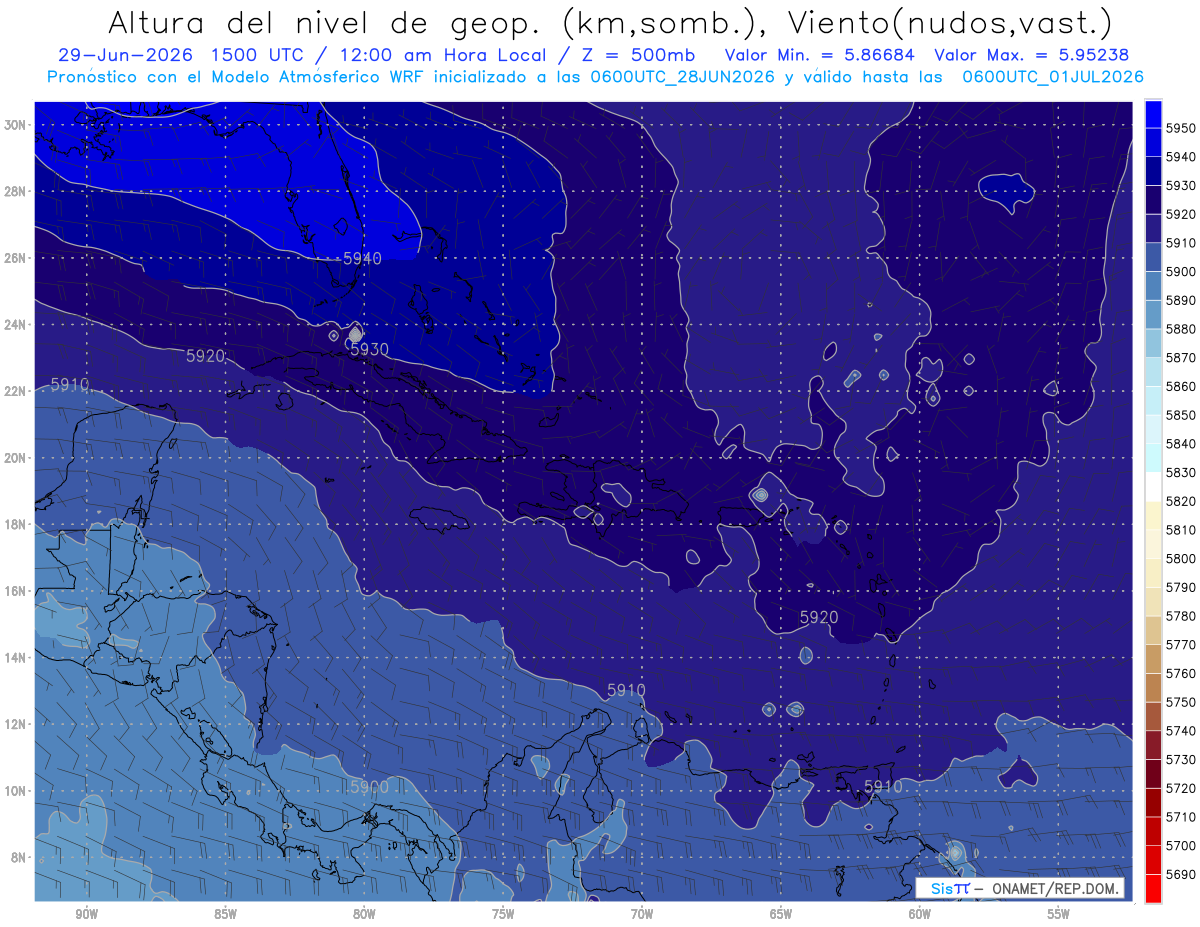Click the 5700 colorbar value
1200x927 pixels.
click(1181, 845)
